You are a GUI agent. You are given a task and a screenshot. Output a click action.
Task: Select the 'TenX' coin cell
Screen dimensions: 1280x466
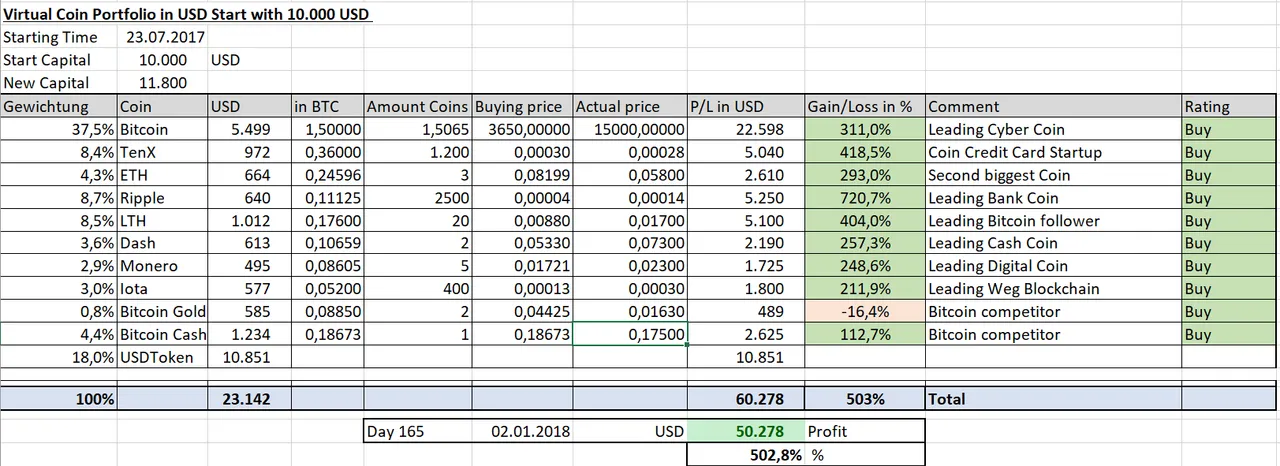pyautogui.click(x=162, y=152)
